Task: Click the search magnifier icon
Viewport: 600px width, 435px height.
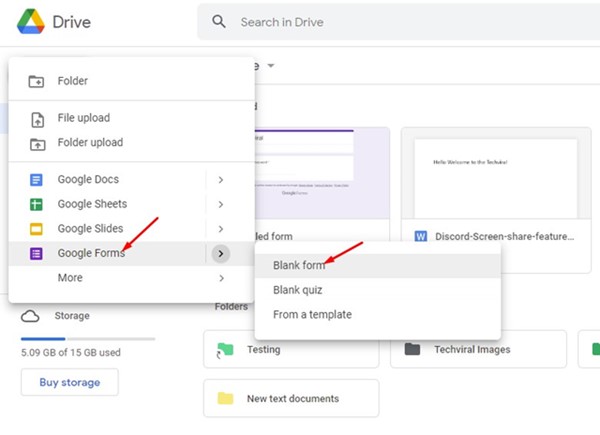Action: [x=218, y=22]
